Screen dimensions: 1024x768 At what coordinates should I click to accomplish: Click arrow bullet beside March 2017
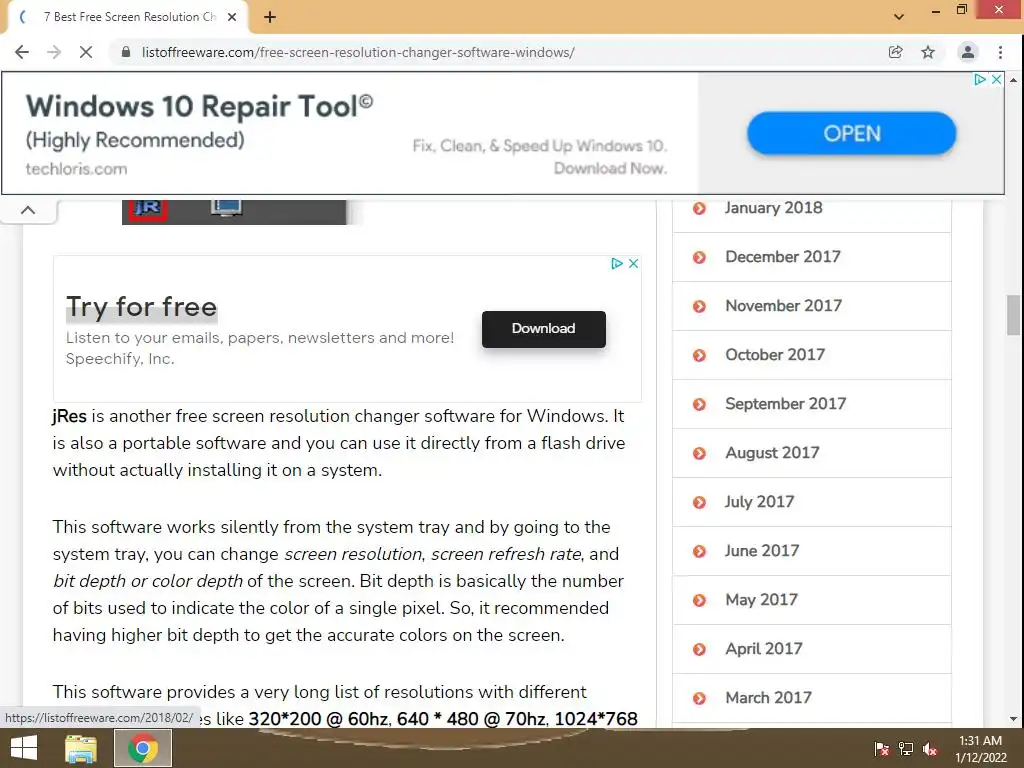699,698
